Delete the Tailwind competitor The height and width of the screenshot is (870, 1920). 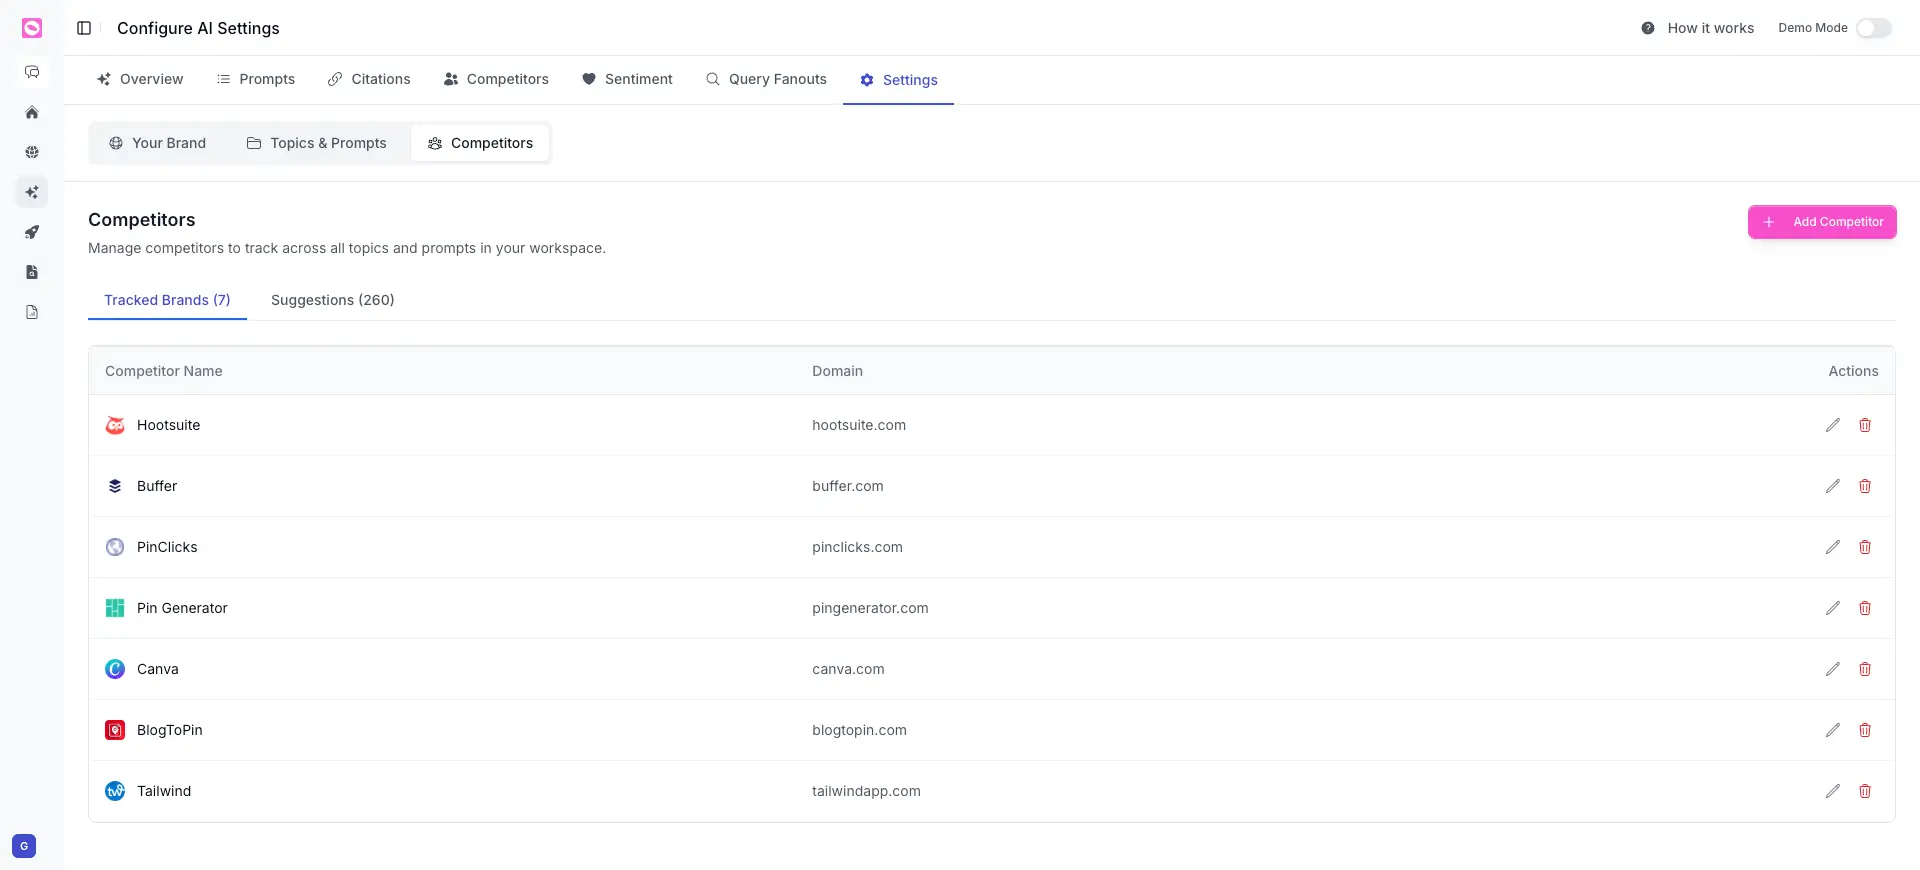point(1865,791)
